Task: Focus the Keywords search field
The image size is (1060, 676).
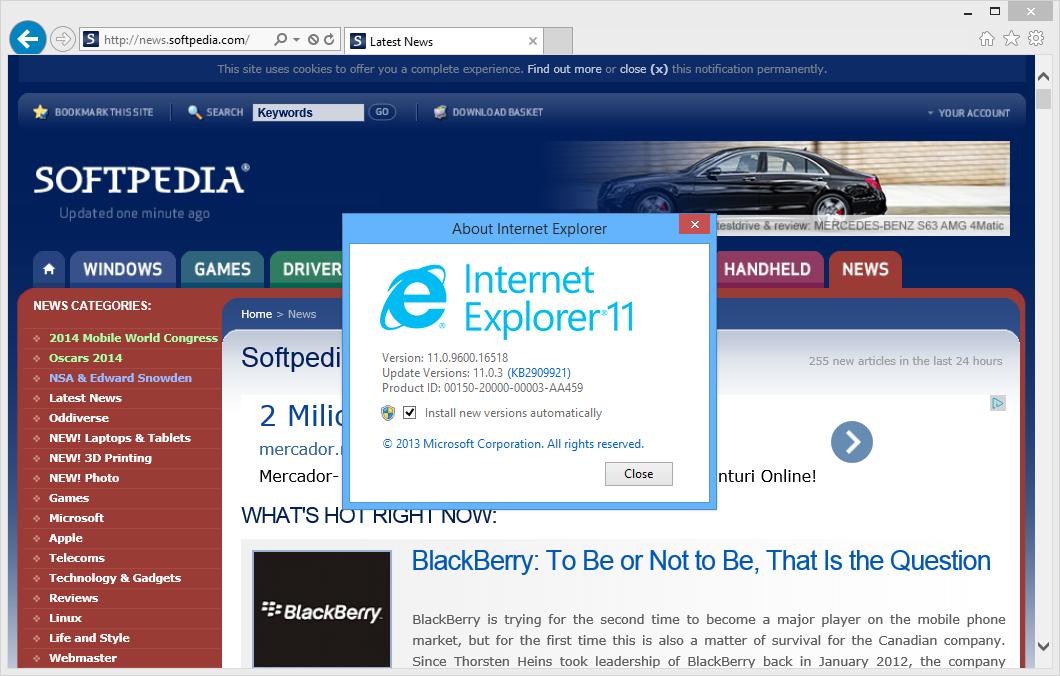Action: coord(308,112)
